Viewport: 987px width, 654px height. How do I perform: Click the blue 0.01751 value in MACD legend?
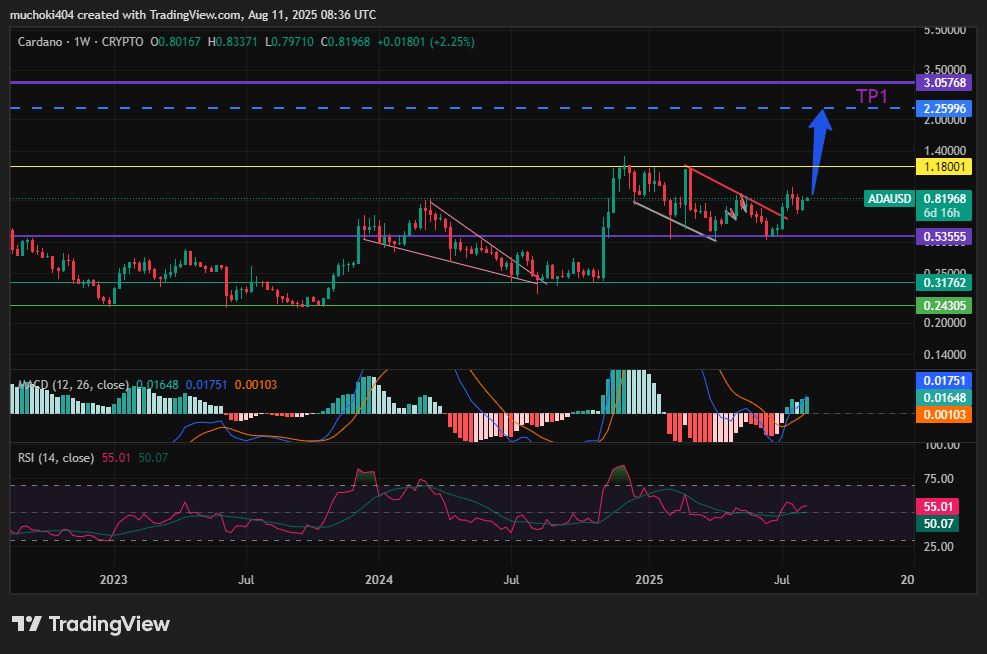[206, 385]
